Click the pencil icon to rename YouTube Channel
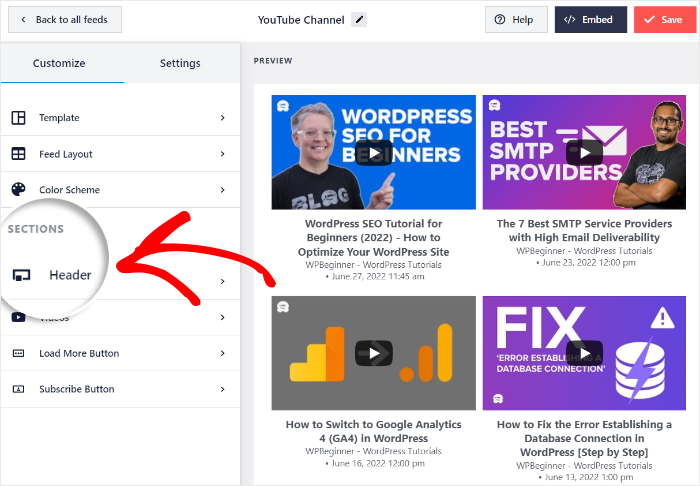Image resolution: width=700 pixels, height=486 pixels. [x=358, y=20]
